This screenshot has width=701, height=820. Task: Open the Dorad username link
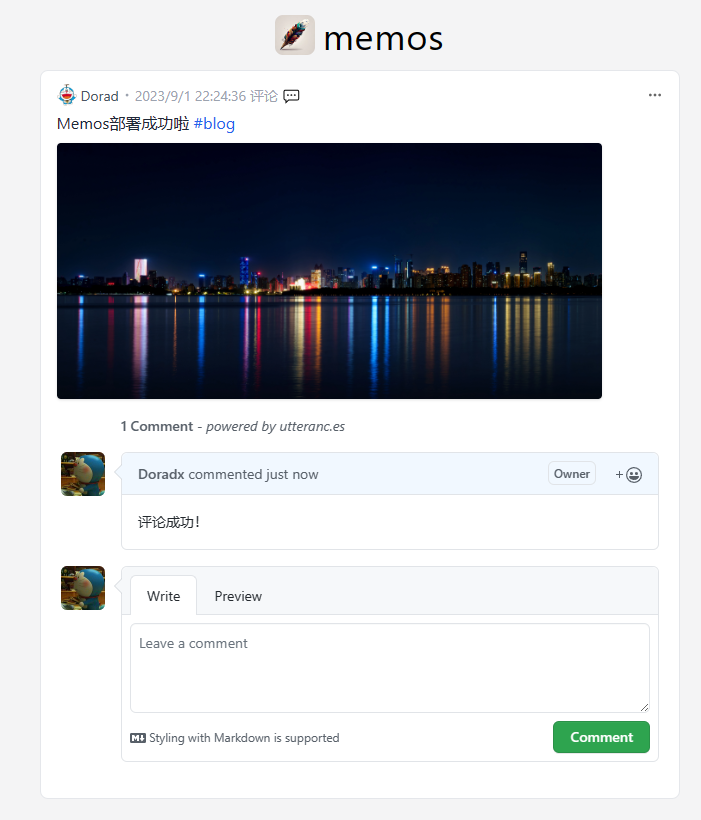(x=99, y=96)
